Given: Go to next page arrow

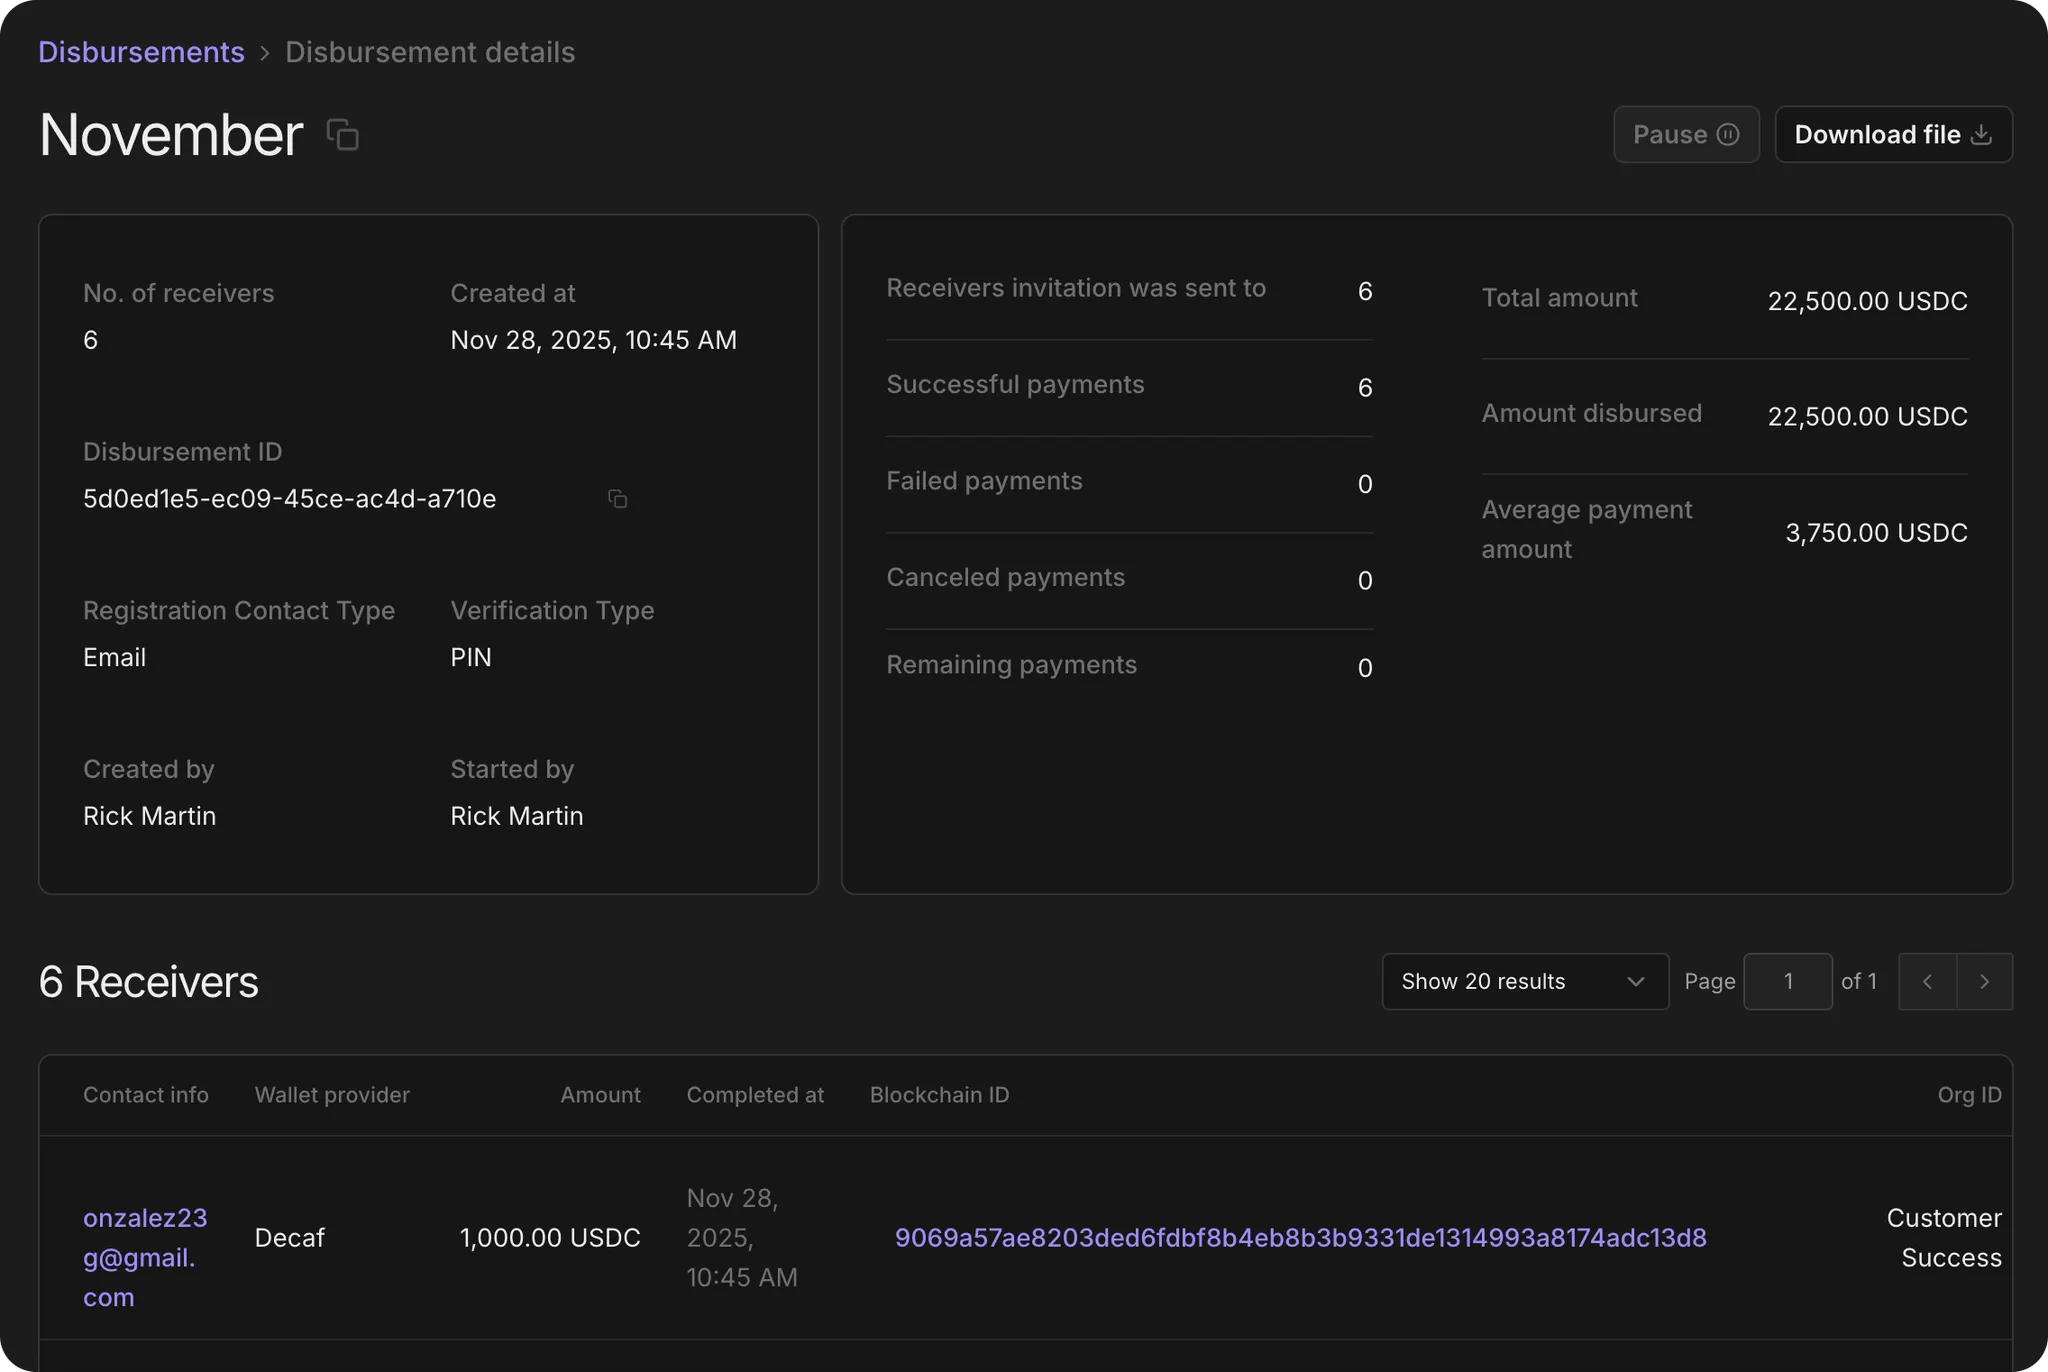Looking at the screenshot, I should pyautogui.click(x=1984, y=982).
